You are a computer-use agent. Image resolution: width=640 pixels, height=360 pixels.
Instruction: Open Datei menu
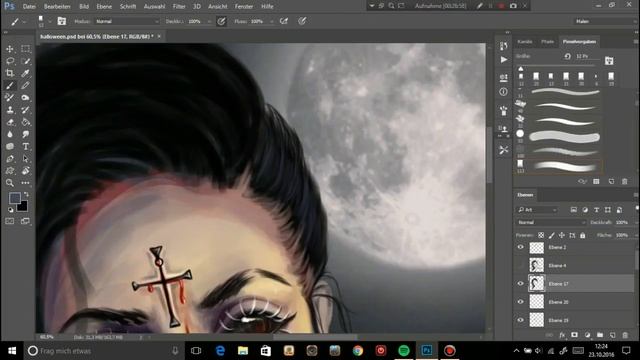(29, 7)
